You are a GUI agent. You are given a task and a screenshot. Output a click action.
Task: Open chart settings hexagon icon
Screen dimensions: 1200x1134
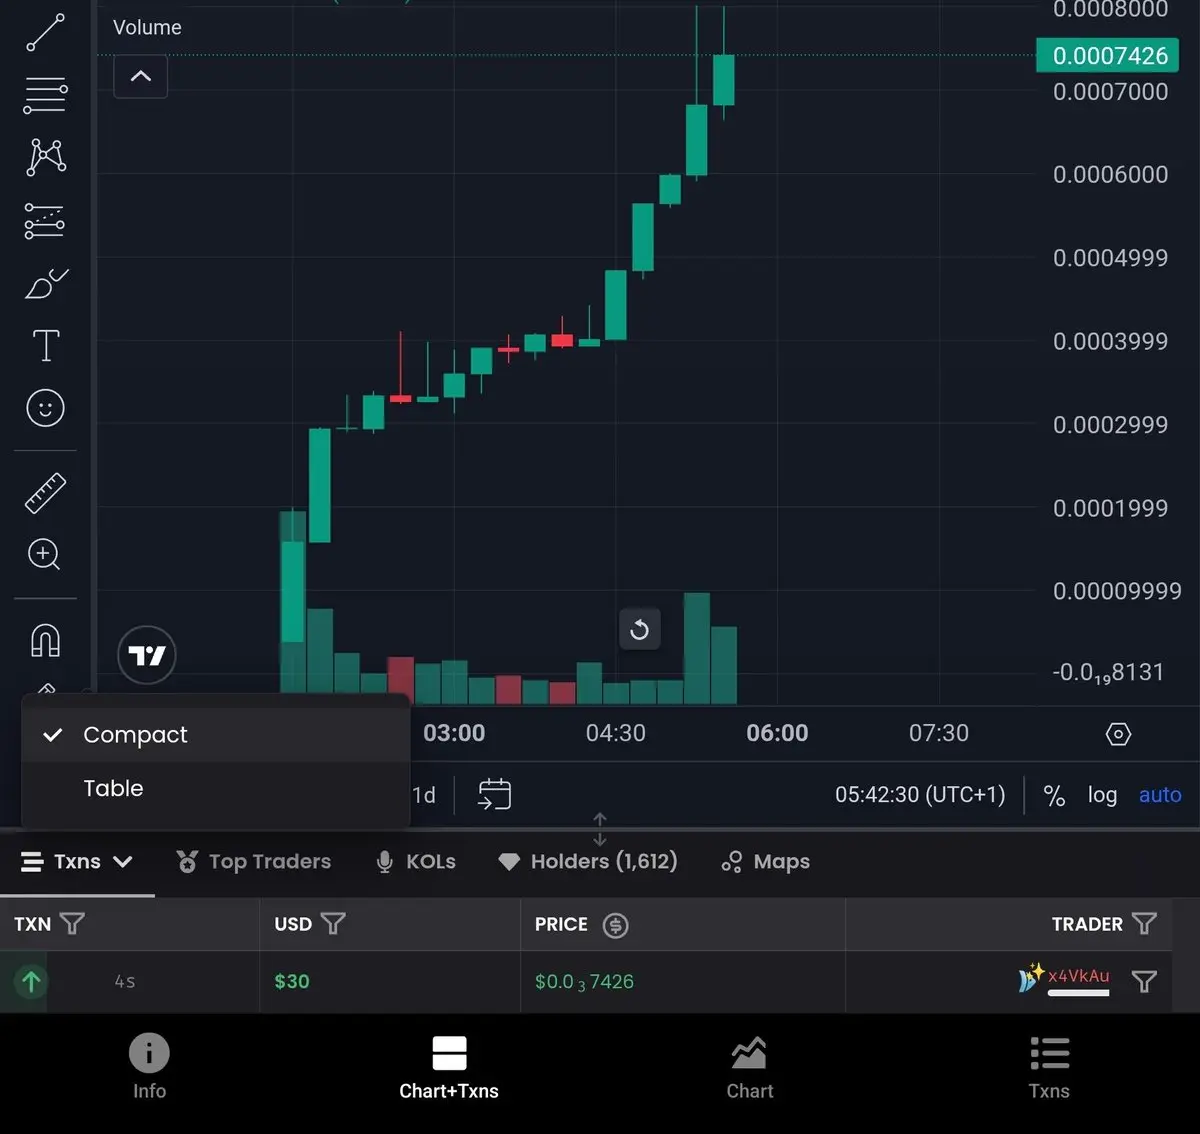[1118, 734]
